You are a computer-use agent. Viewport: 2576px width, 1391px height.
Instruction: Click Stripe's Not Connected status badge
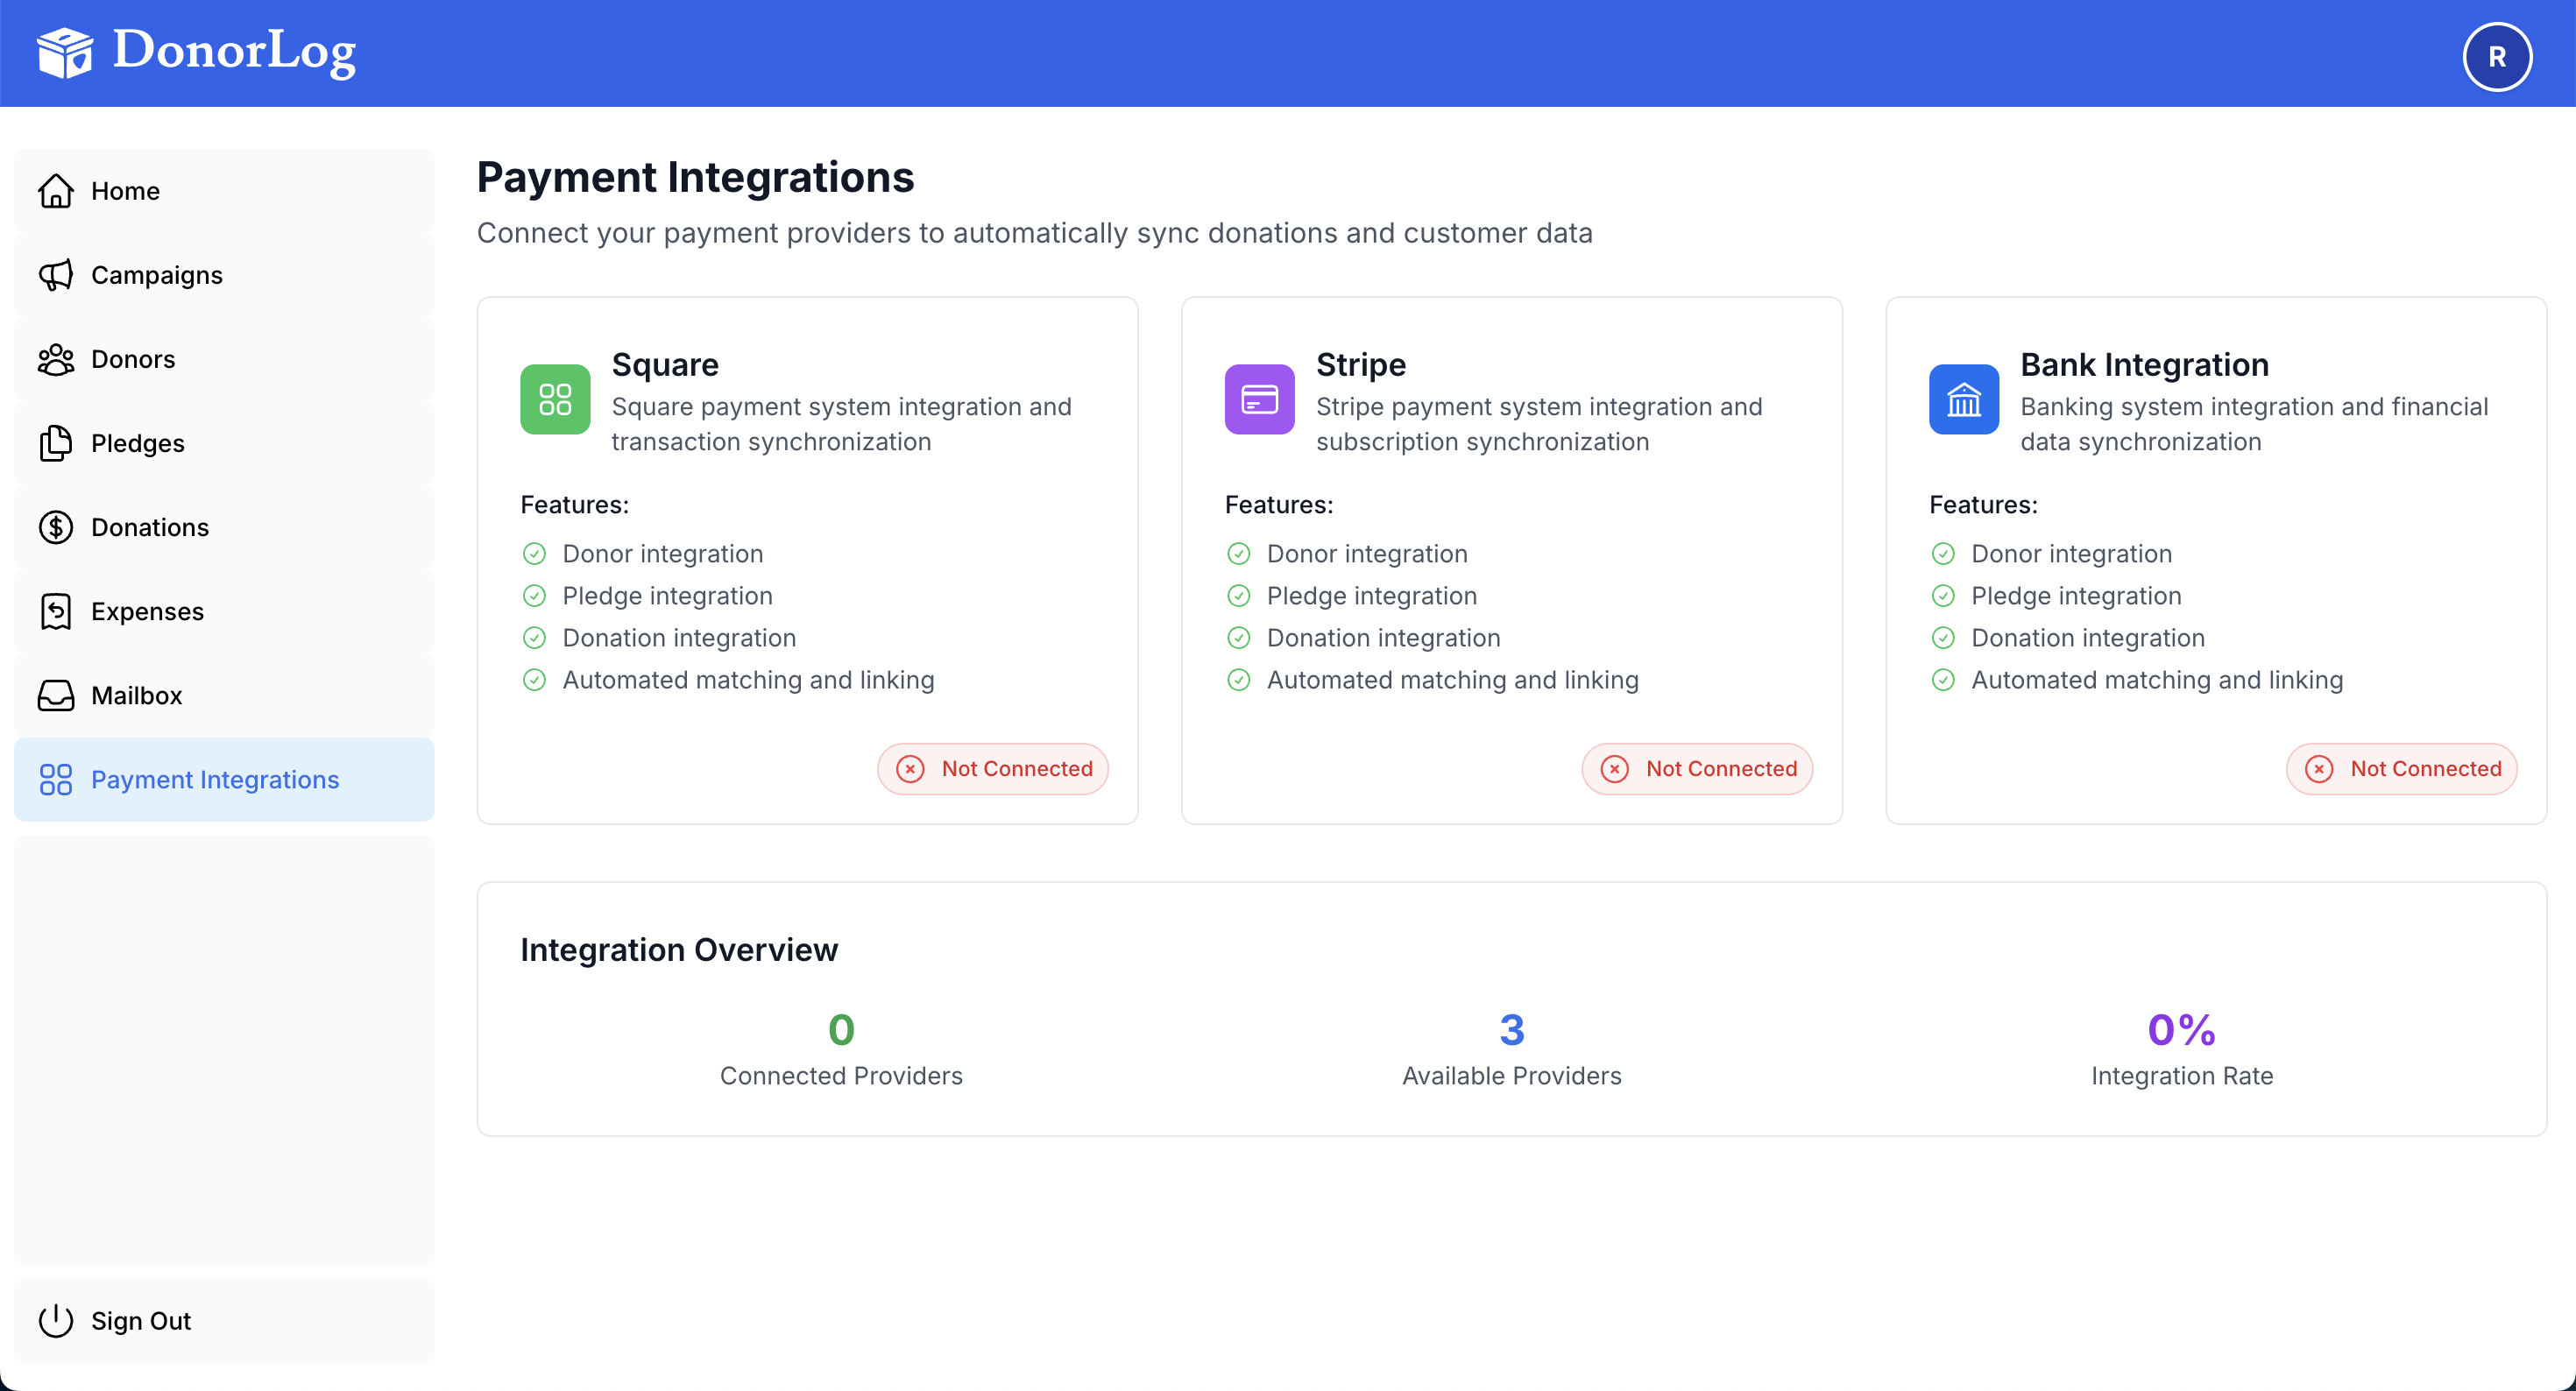point(1696,768)
